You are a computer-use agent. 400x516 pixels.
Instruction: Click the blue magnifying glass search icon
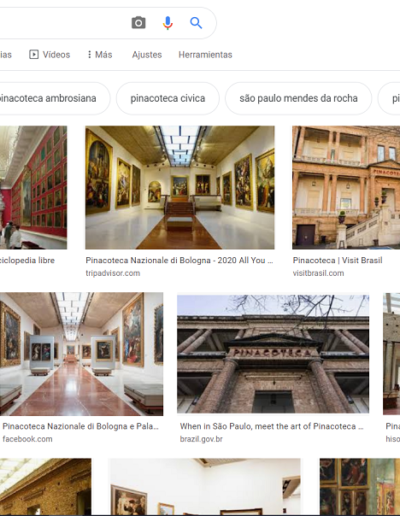tap(196, 23)
